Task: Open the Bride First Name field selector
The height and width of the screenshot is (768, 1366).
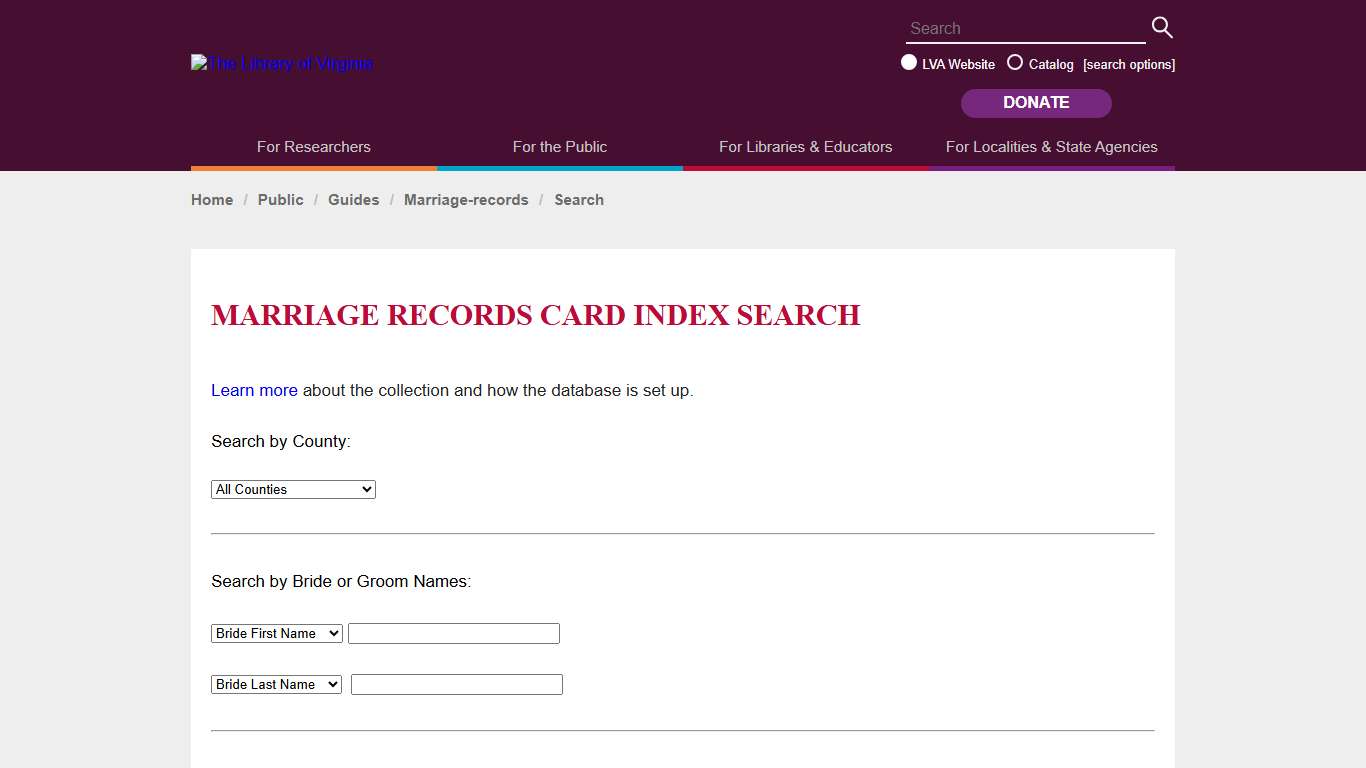Action: pos(276,633)
